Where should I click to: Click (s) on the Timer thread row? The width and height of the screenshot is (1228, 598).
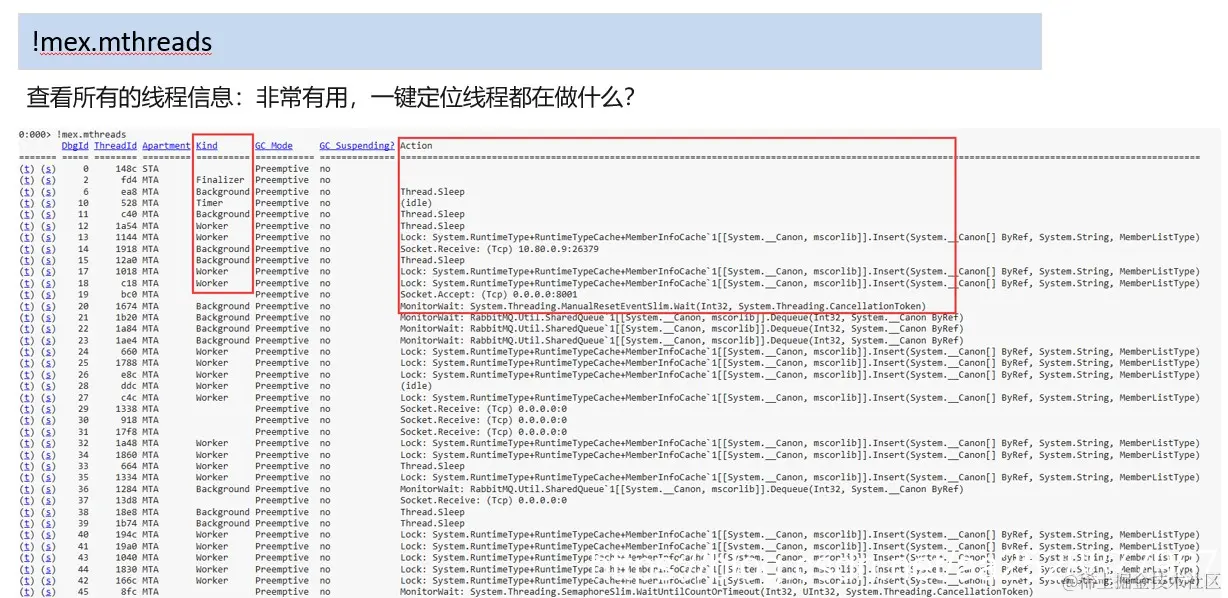pos(48,203)
